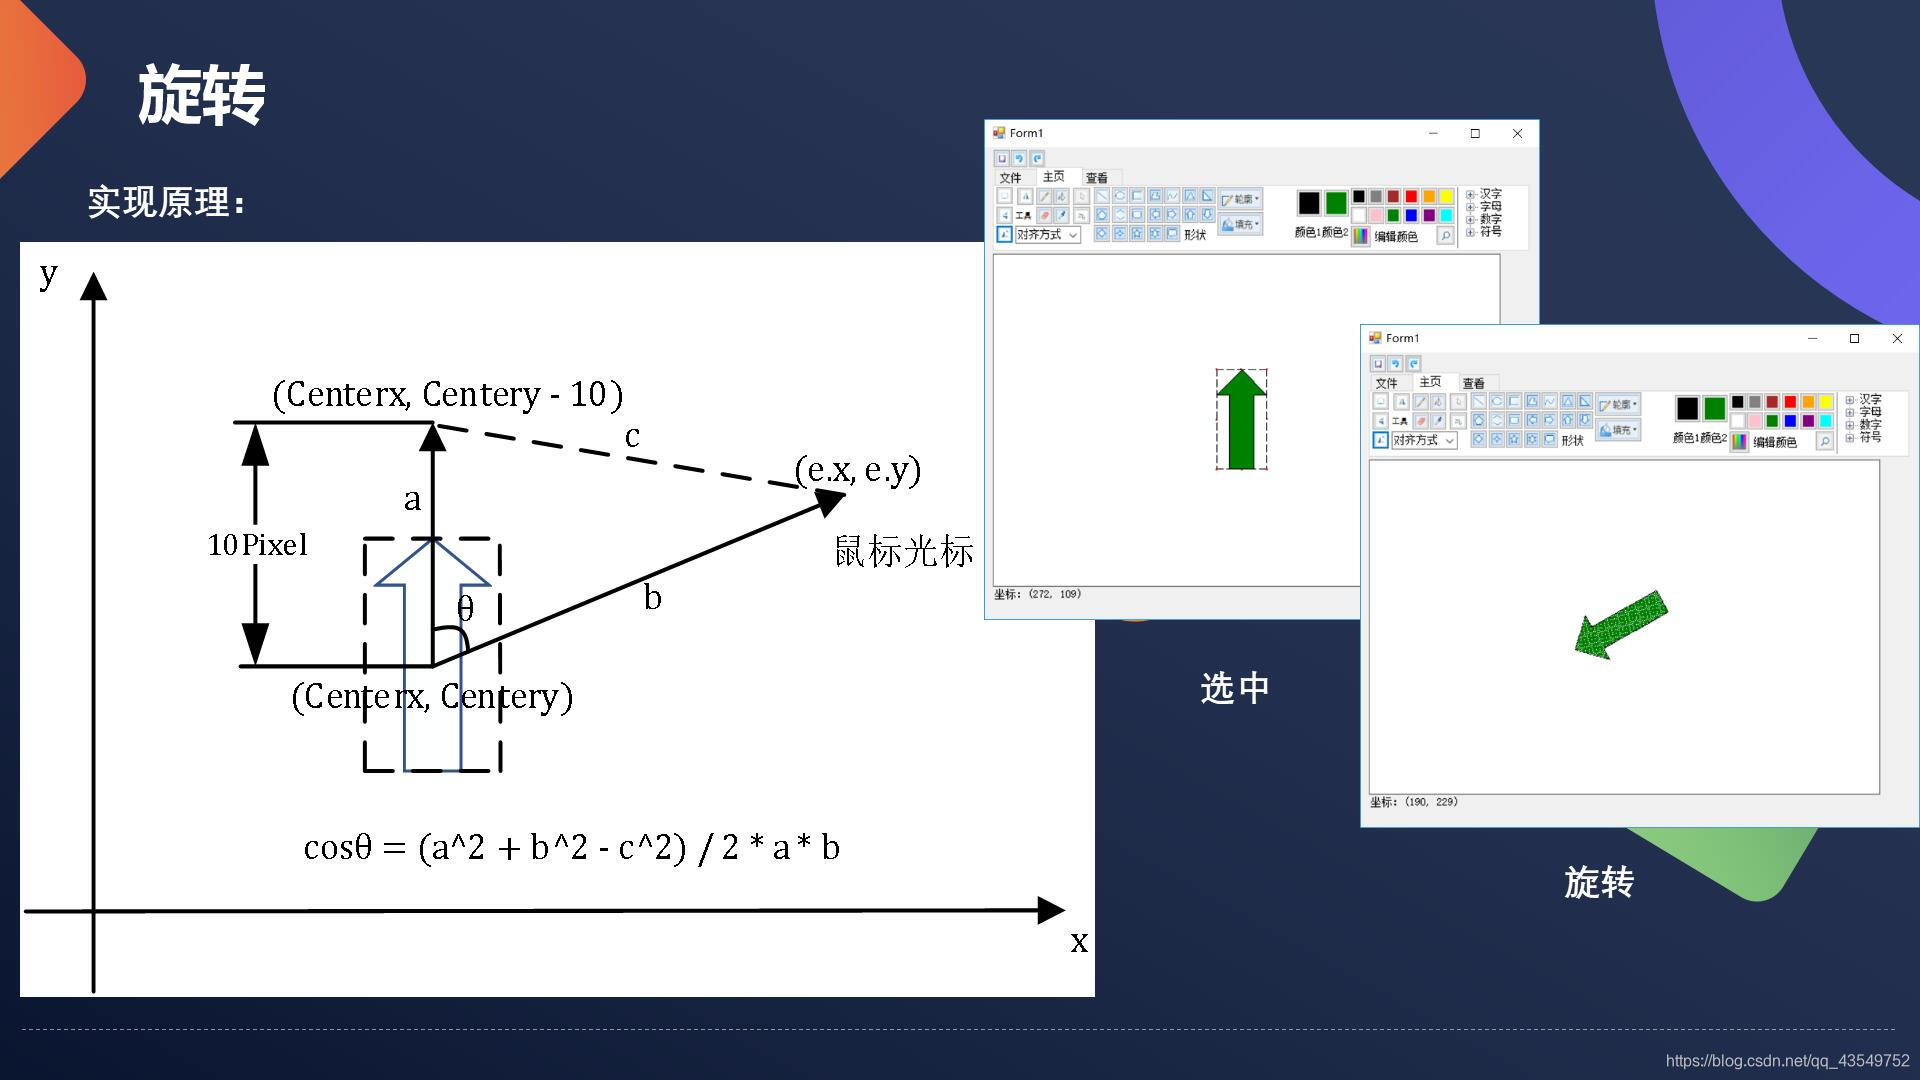
Task: Click rainbow edit-colors icon in front Form1 window
Action: (x=1739, y=442)
